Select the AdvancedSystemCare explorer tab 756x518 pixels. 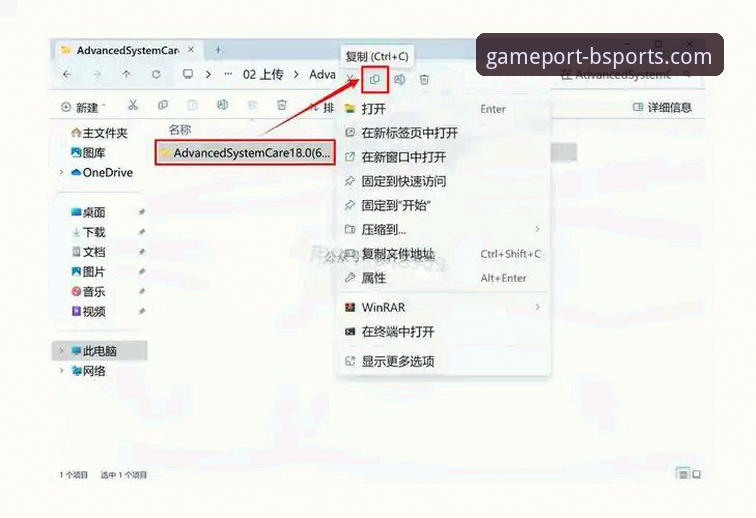click(x=127, y=50)
